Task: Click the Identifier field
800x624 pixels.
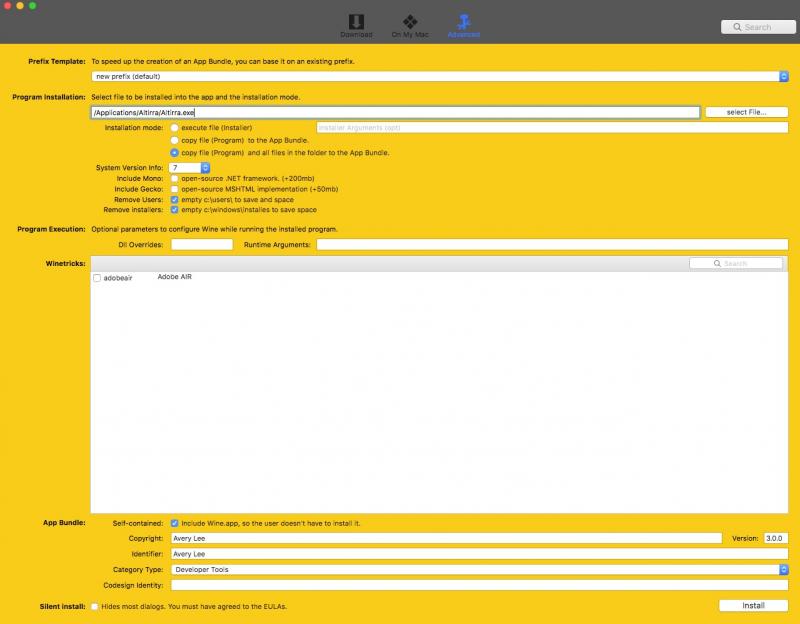Action: tap(480, 554)
